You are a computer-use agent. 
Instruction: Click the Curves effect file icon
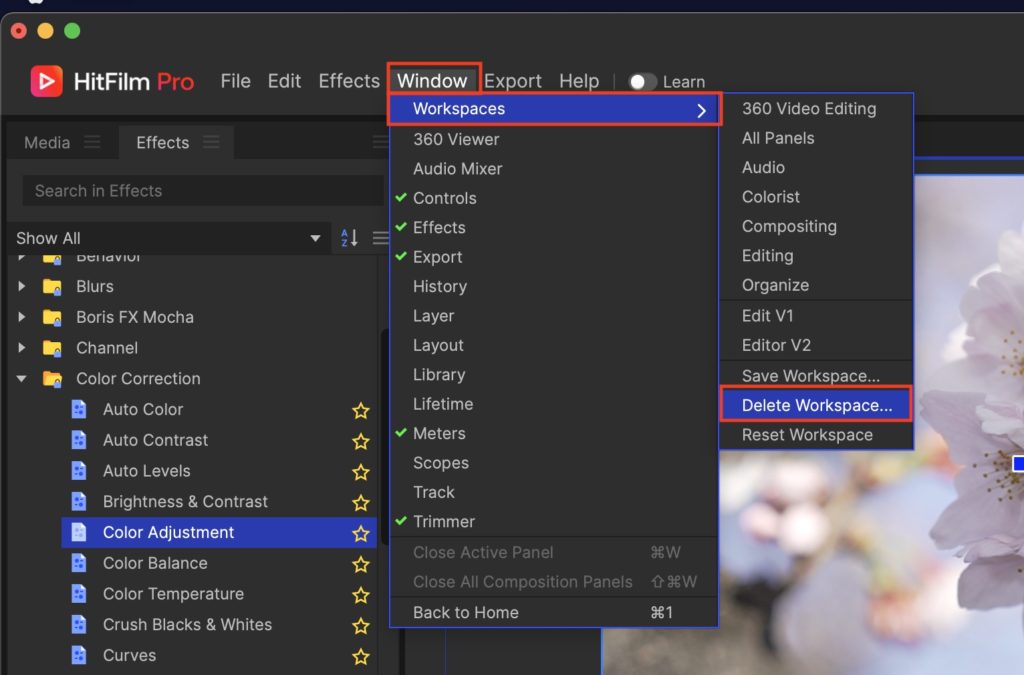coord(78,655)
